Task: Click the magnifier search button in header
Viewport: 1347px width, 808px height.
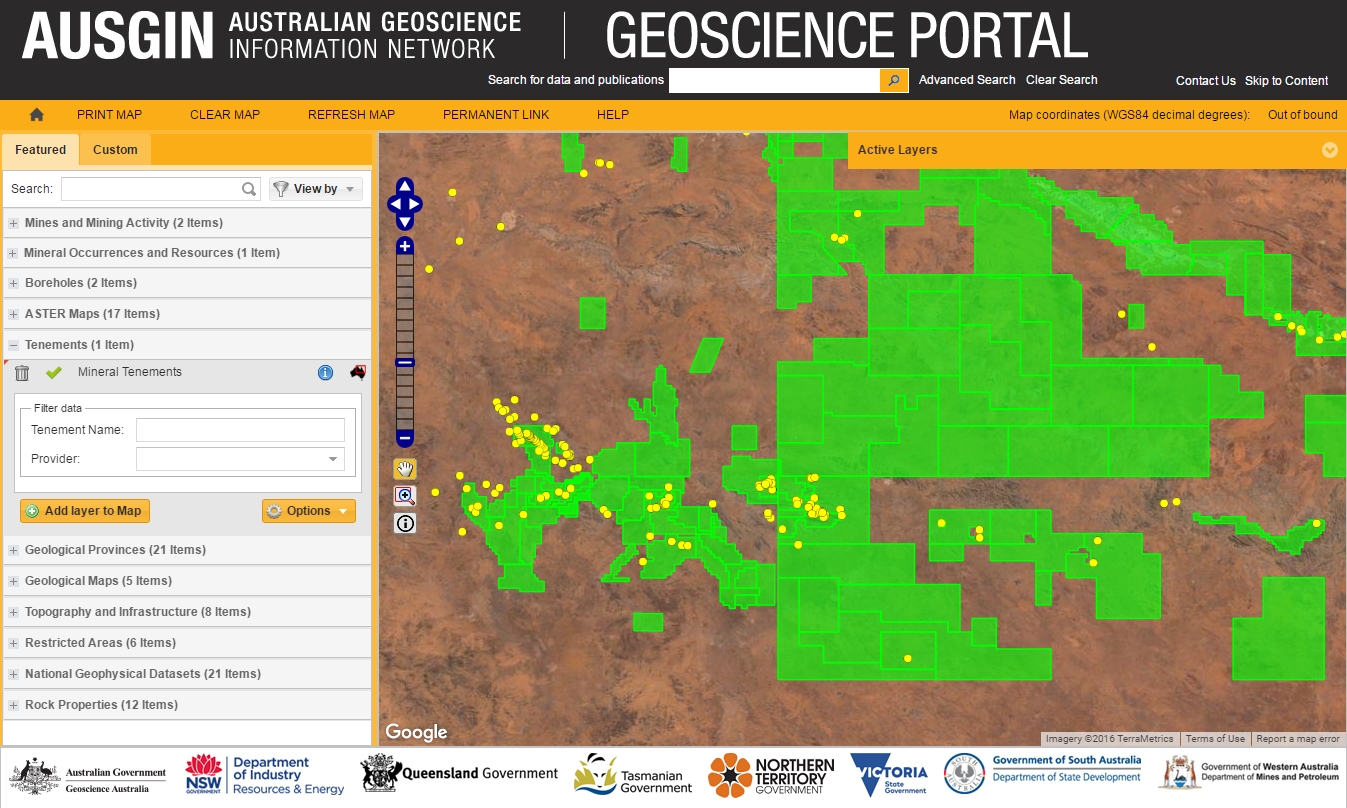Action: tap(894, 80)
